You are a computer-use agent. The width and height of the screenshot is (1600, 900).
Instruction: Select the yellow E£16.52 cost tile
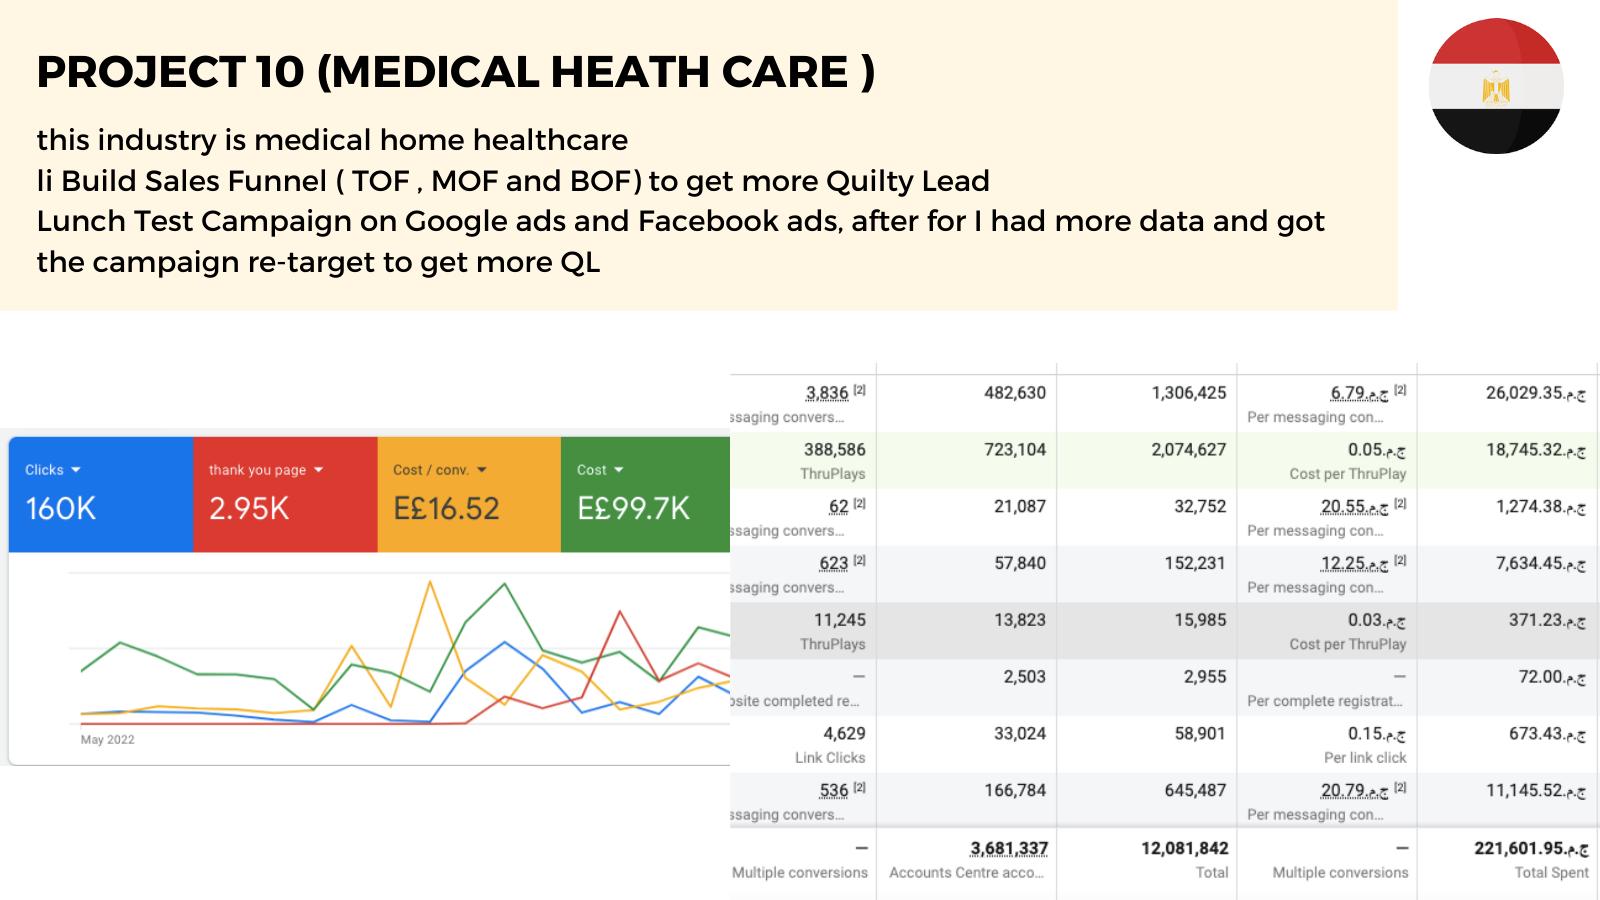(469, 494)
